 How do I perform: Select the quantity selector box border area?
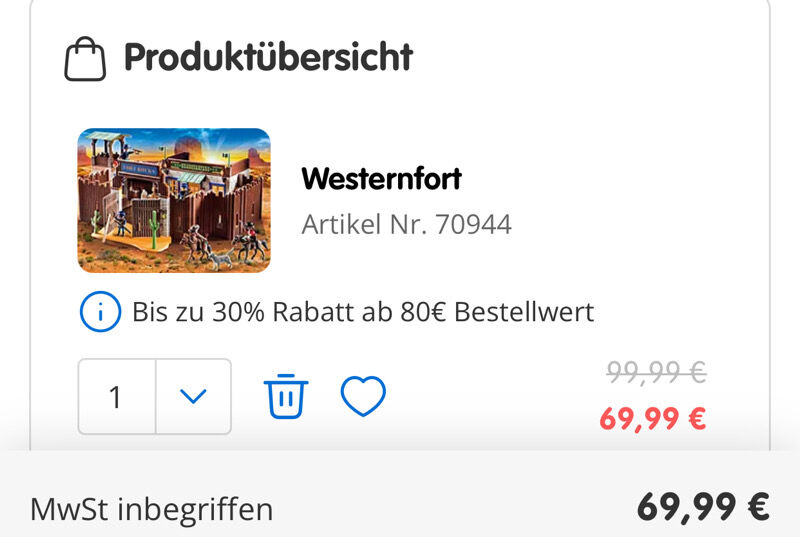[x=155, y=396]
